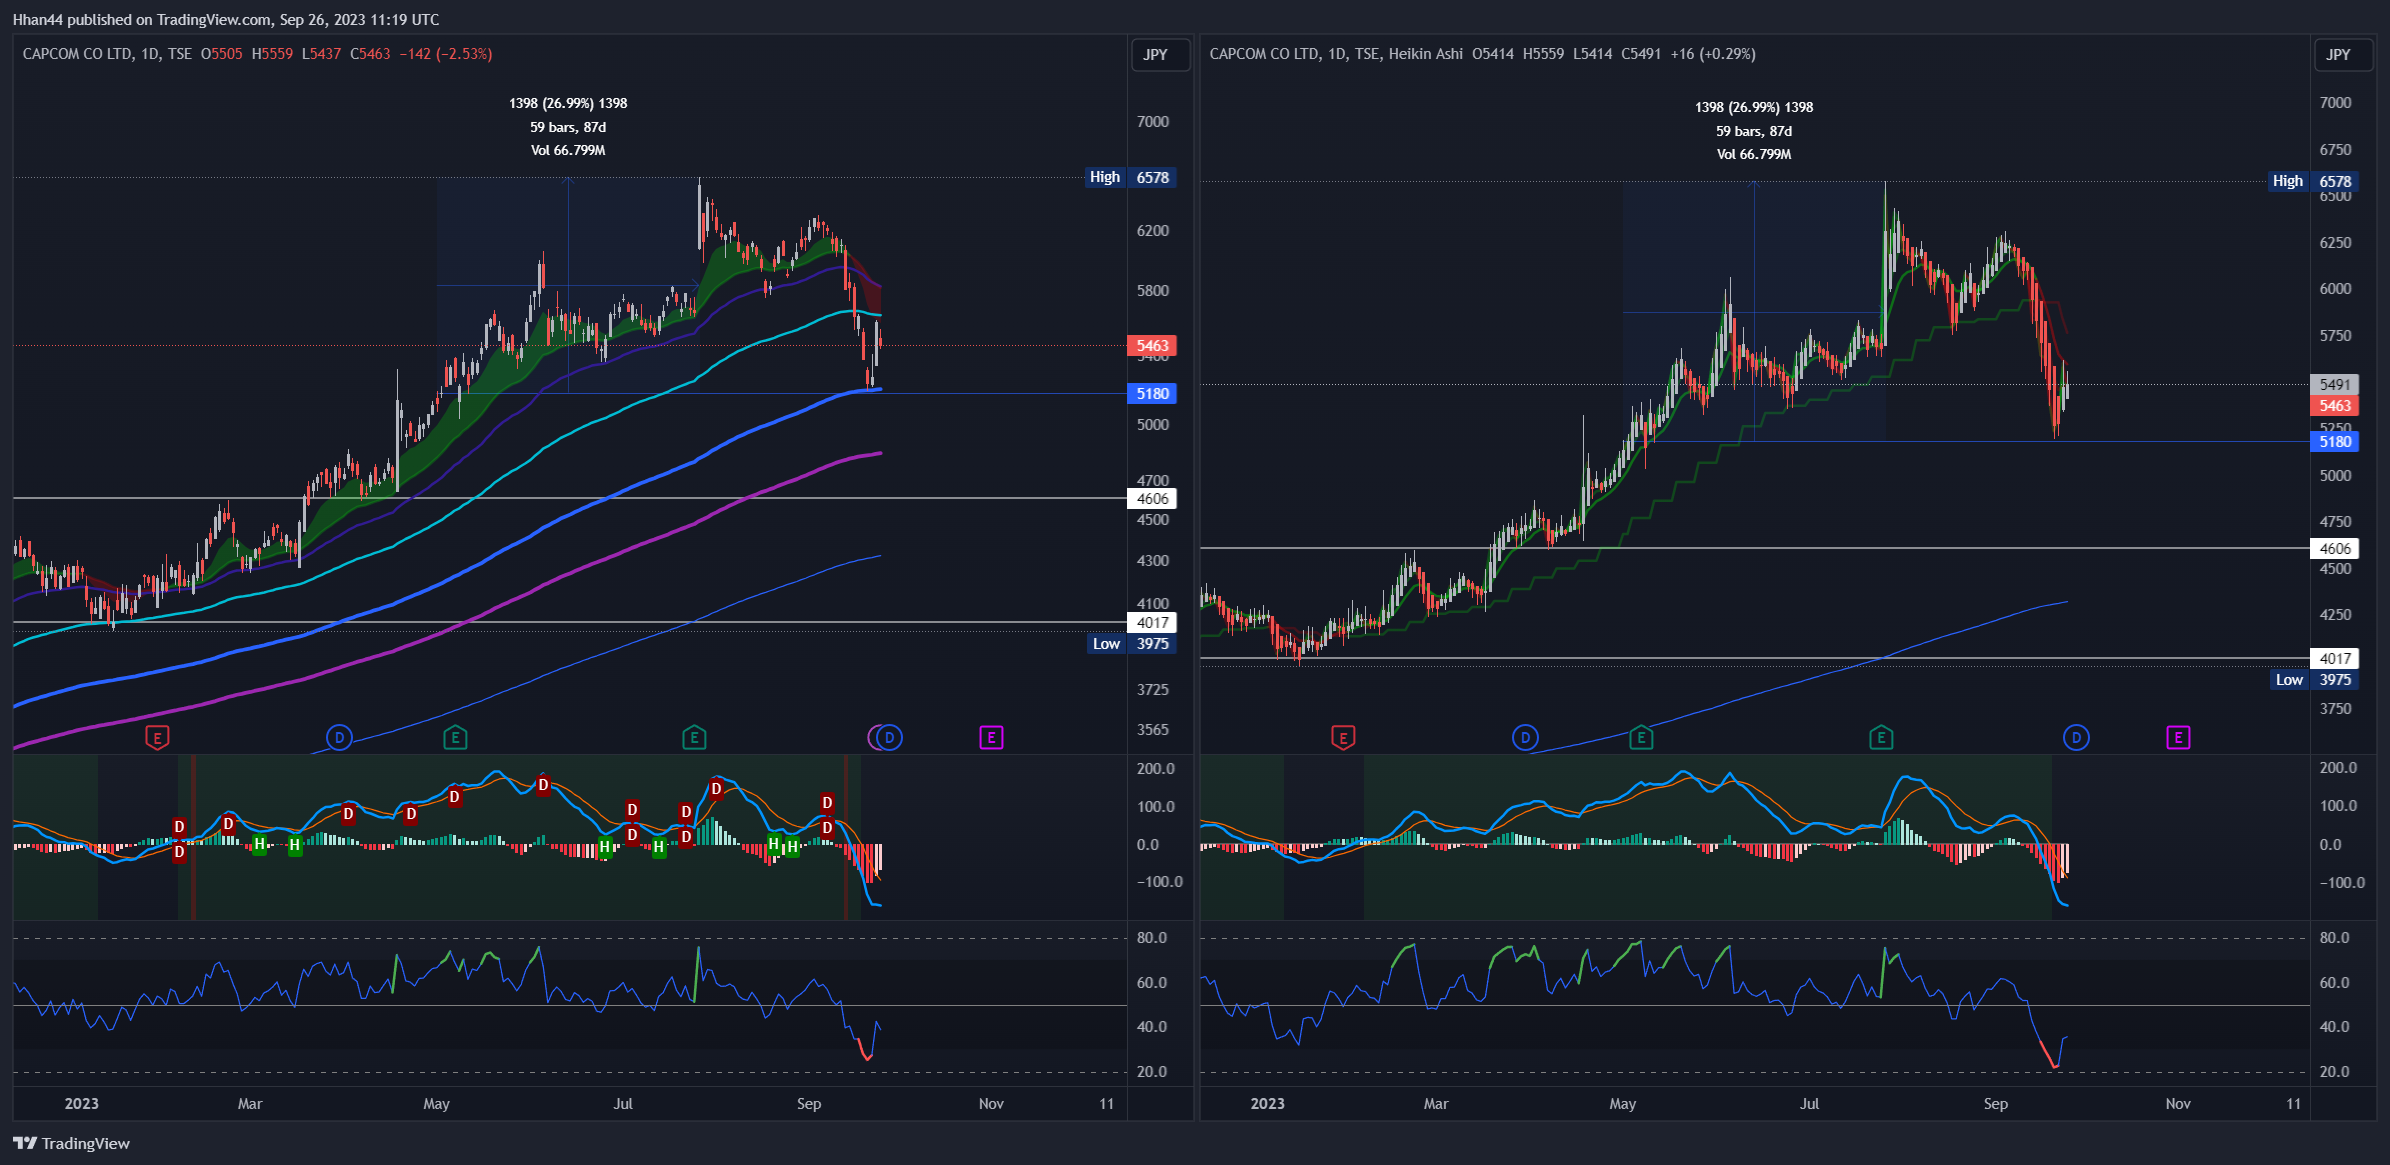This screenshot has width=2390, height=1165.
Task: Select right chart title with Heikin Ashi
Action: (1336, 54)
